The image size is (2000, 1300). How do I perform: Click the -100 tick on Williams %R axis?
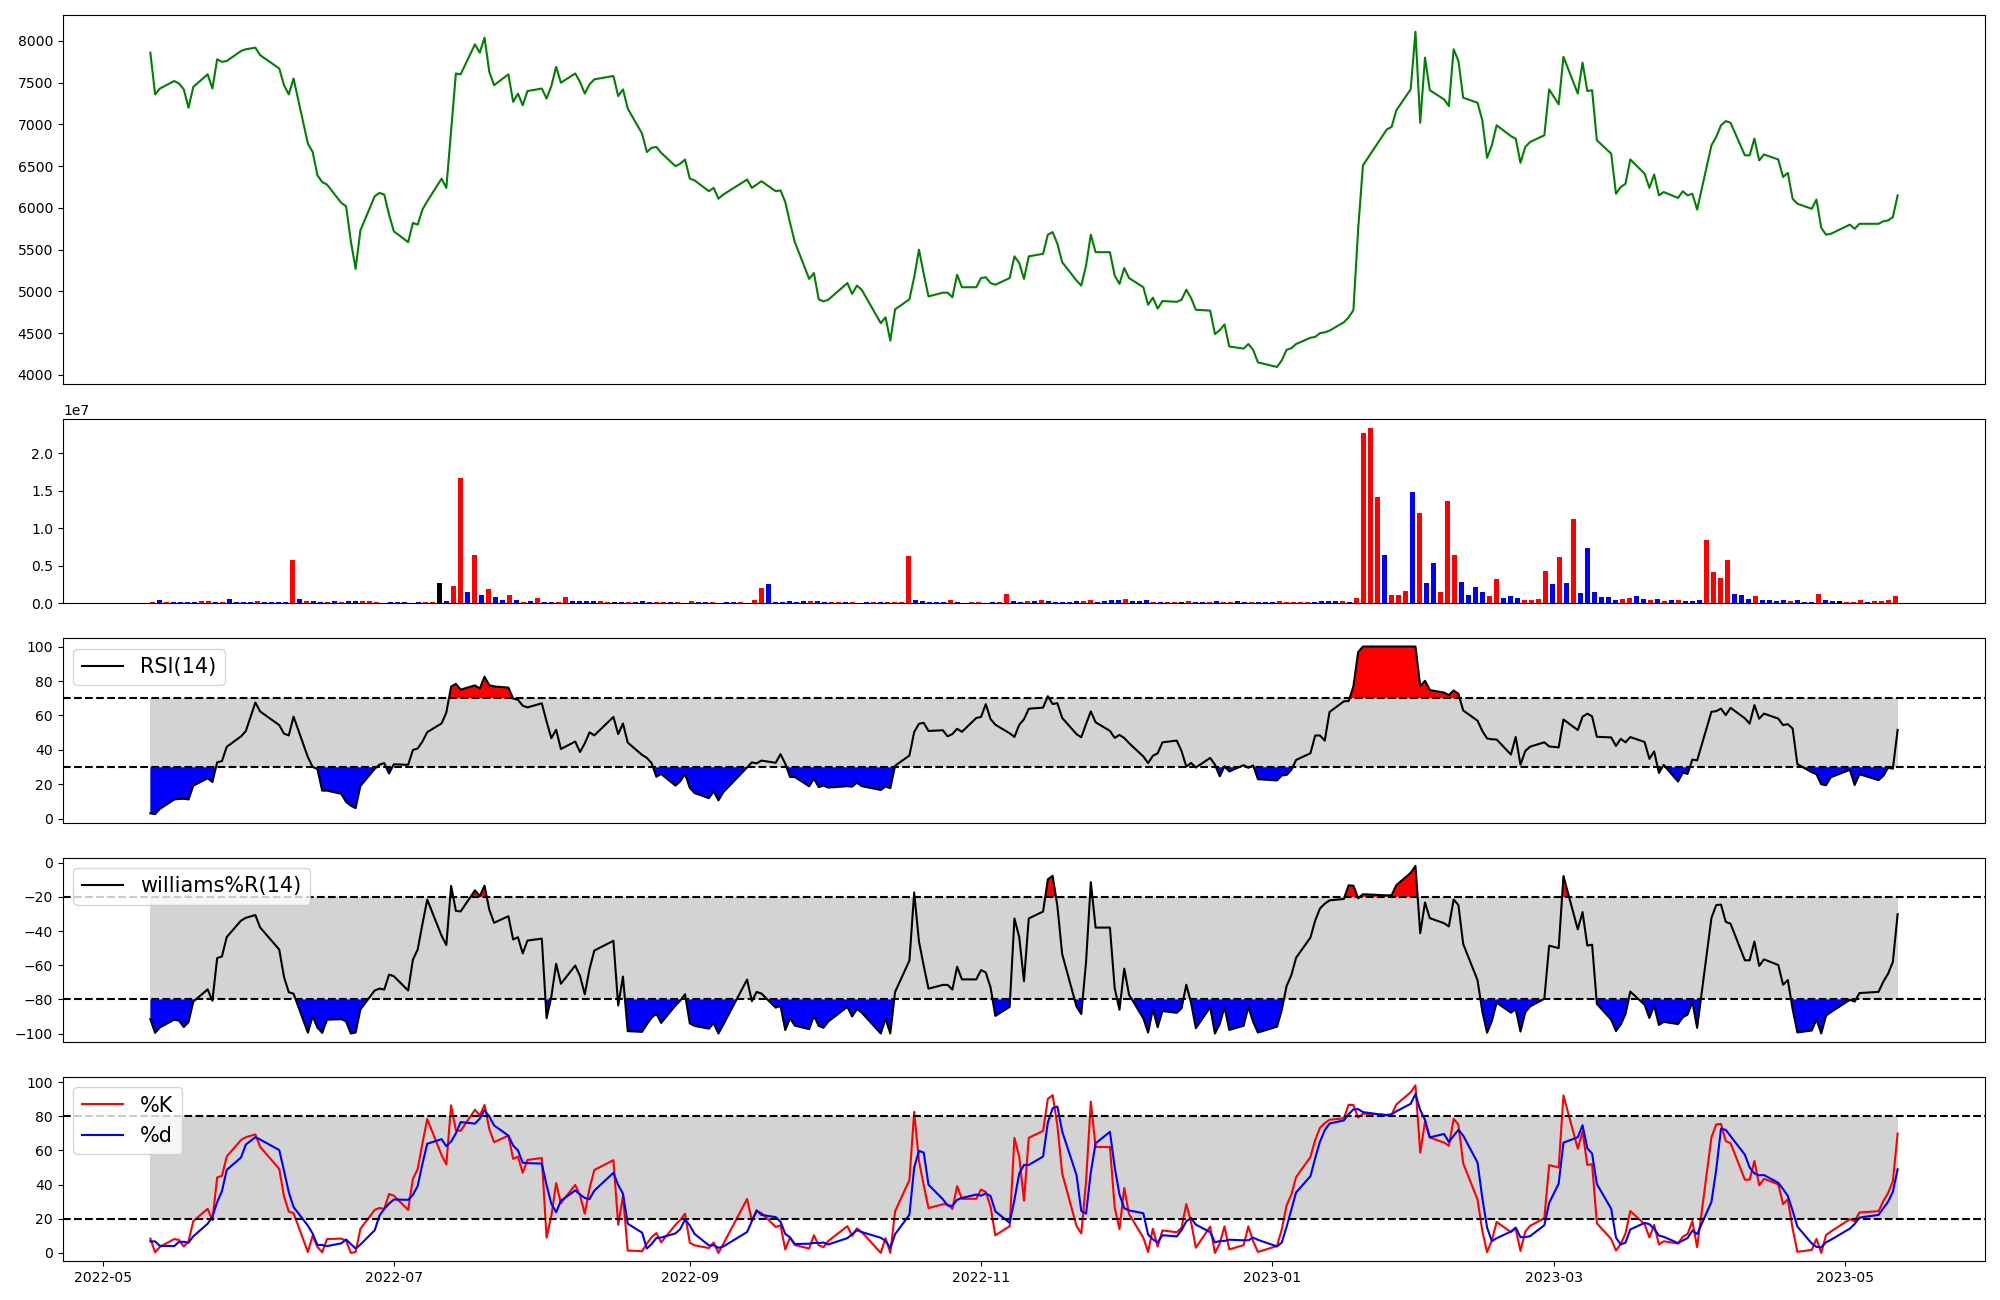pyautogui.click(x=35, y=1034)
